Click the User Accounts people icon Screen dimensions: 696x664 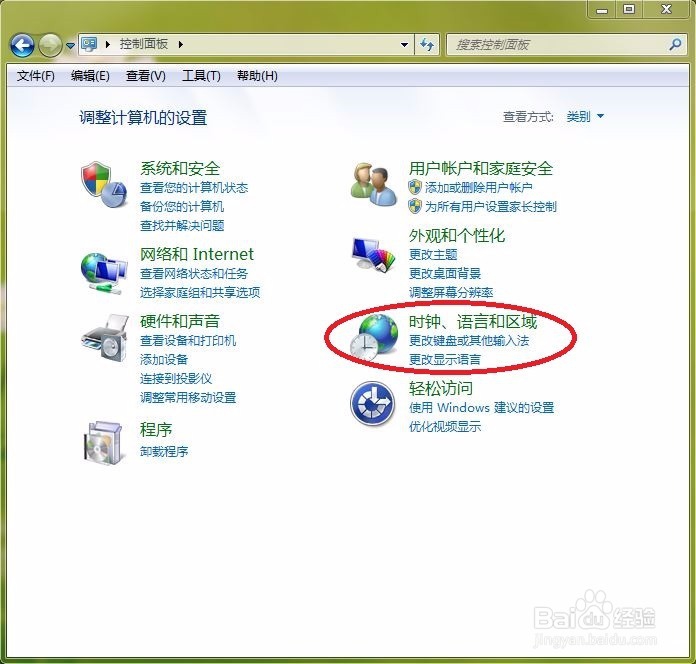coord(373,184)
